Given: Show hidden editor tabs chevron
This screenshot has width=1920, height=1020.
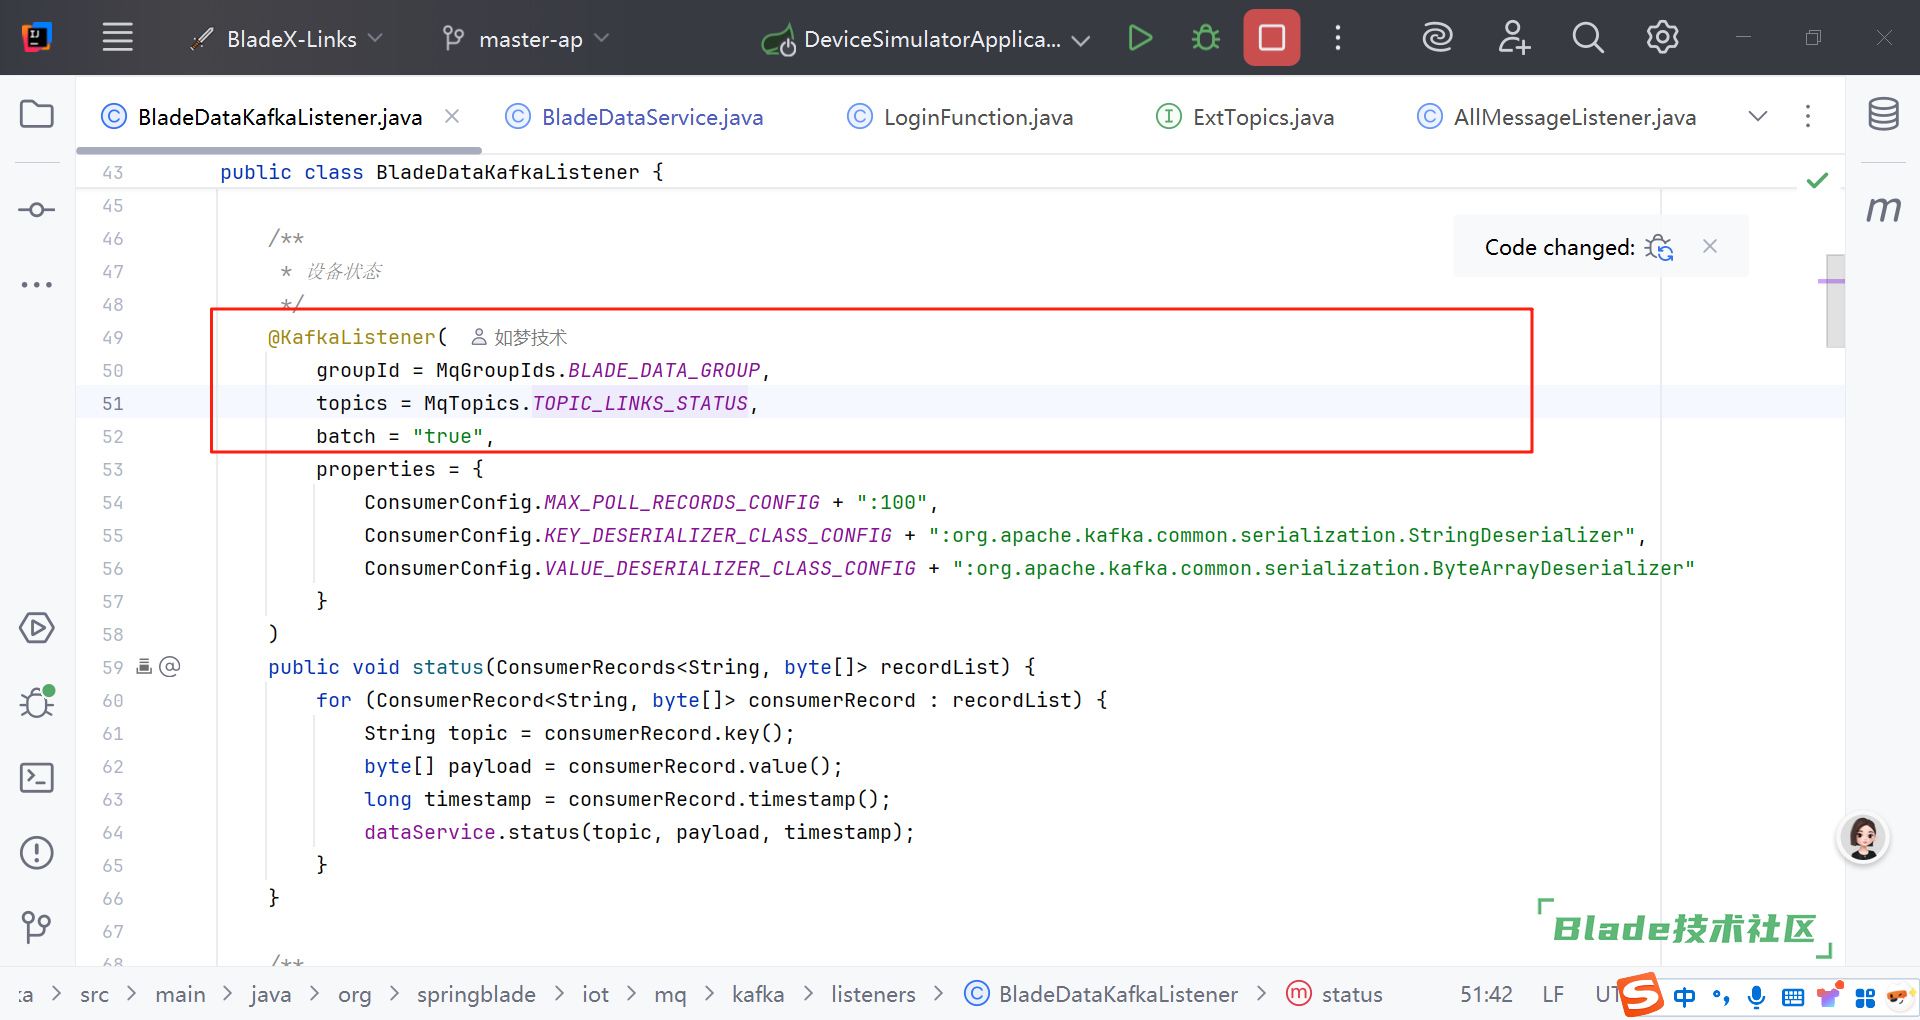Looking at the screenshot, I should tap(1757, 117).
